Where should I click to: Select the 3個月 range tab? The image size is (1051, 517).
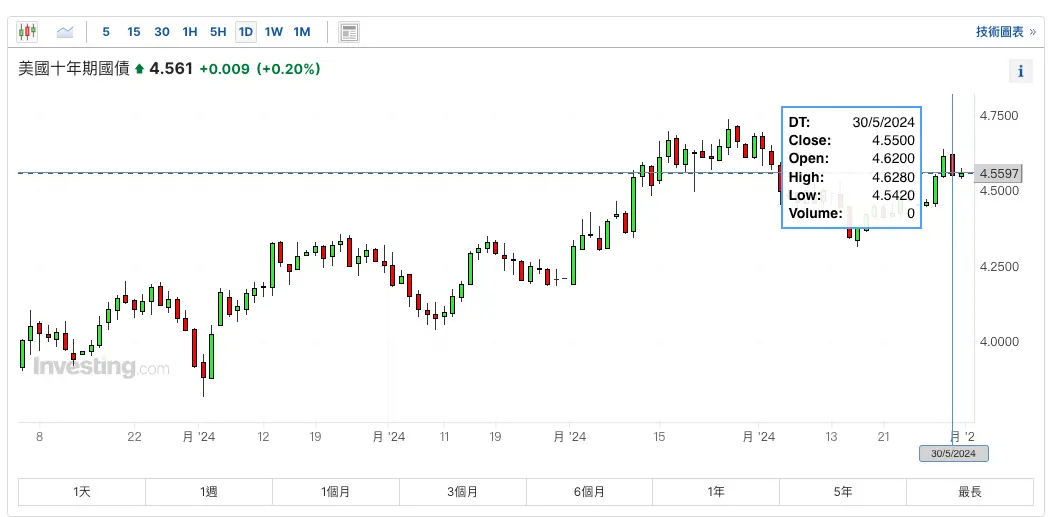[462, 492]
